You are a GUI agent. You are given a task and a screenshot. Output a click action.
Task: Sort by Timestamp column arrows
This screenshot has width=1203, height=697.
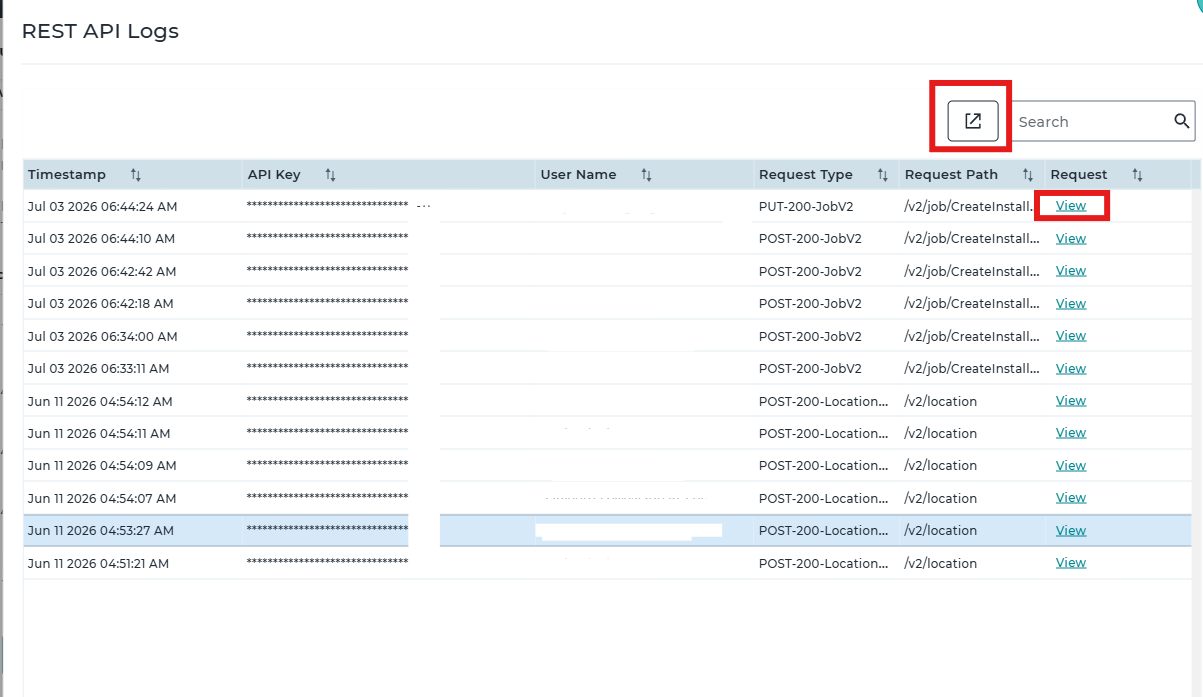(x=135, y=175)
